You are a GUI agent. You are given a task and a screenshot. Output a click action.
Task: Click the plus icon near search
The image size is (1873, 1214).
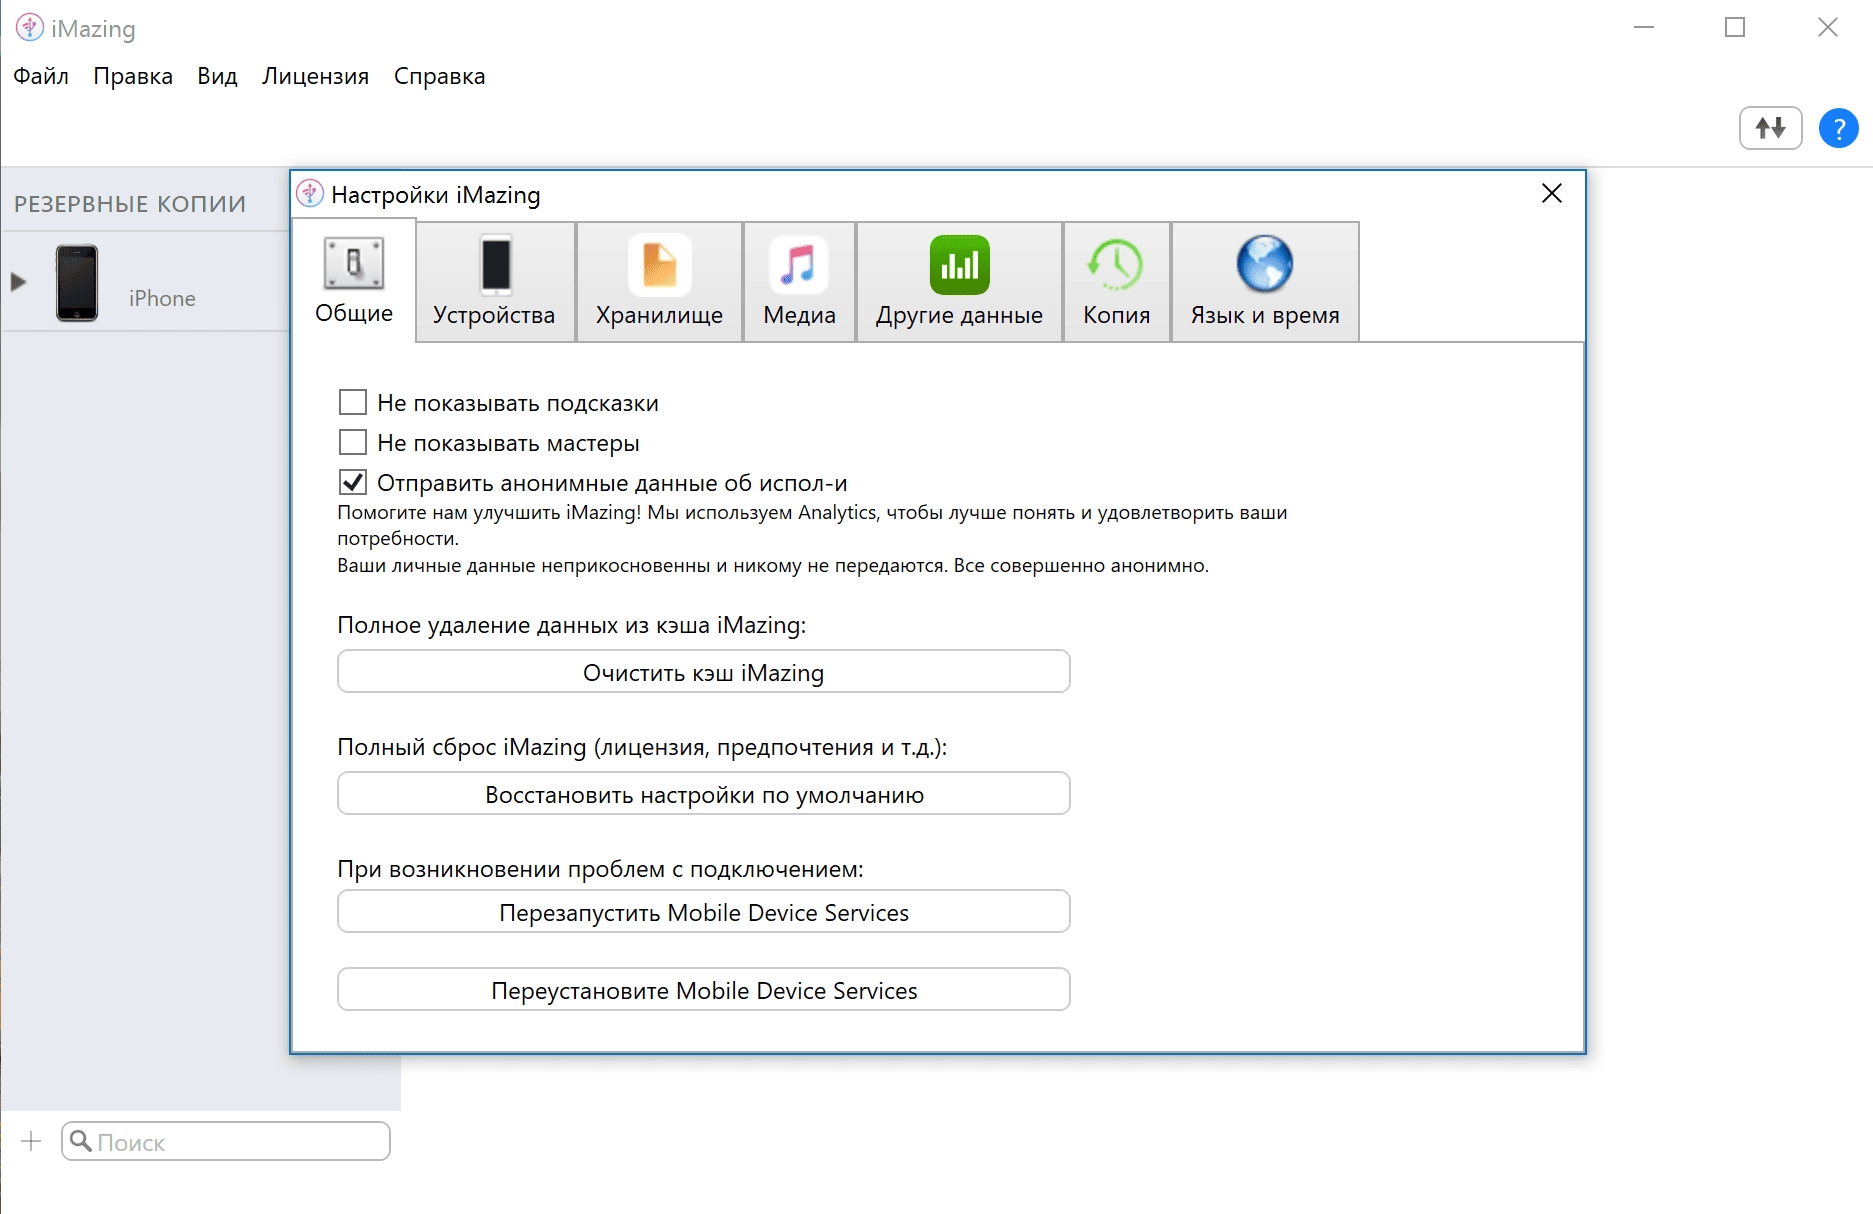coord(31,1141)
